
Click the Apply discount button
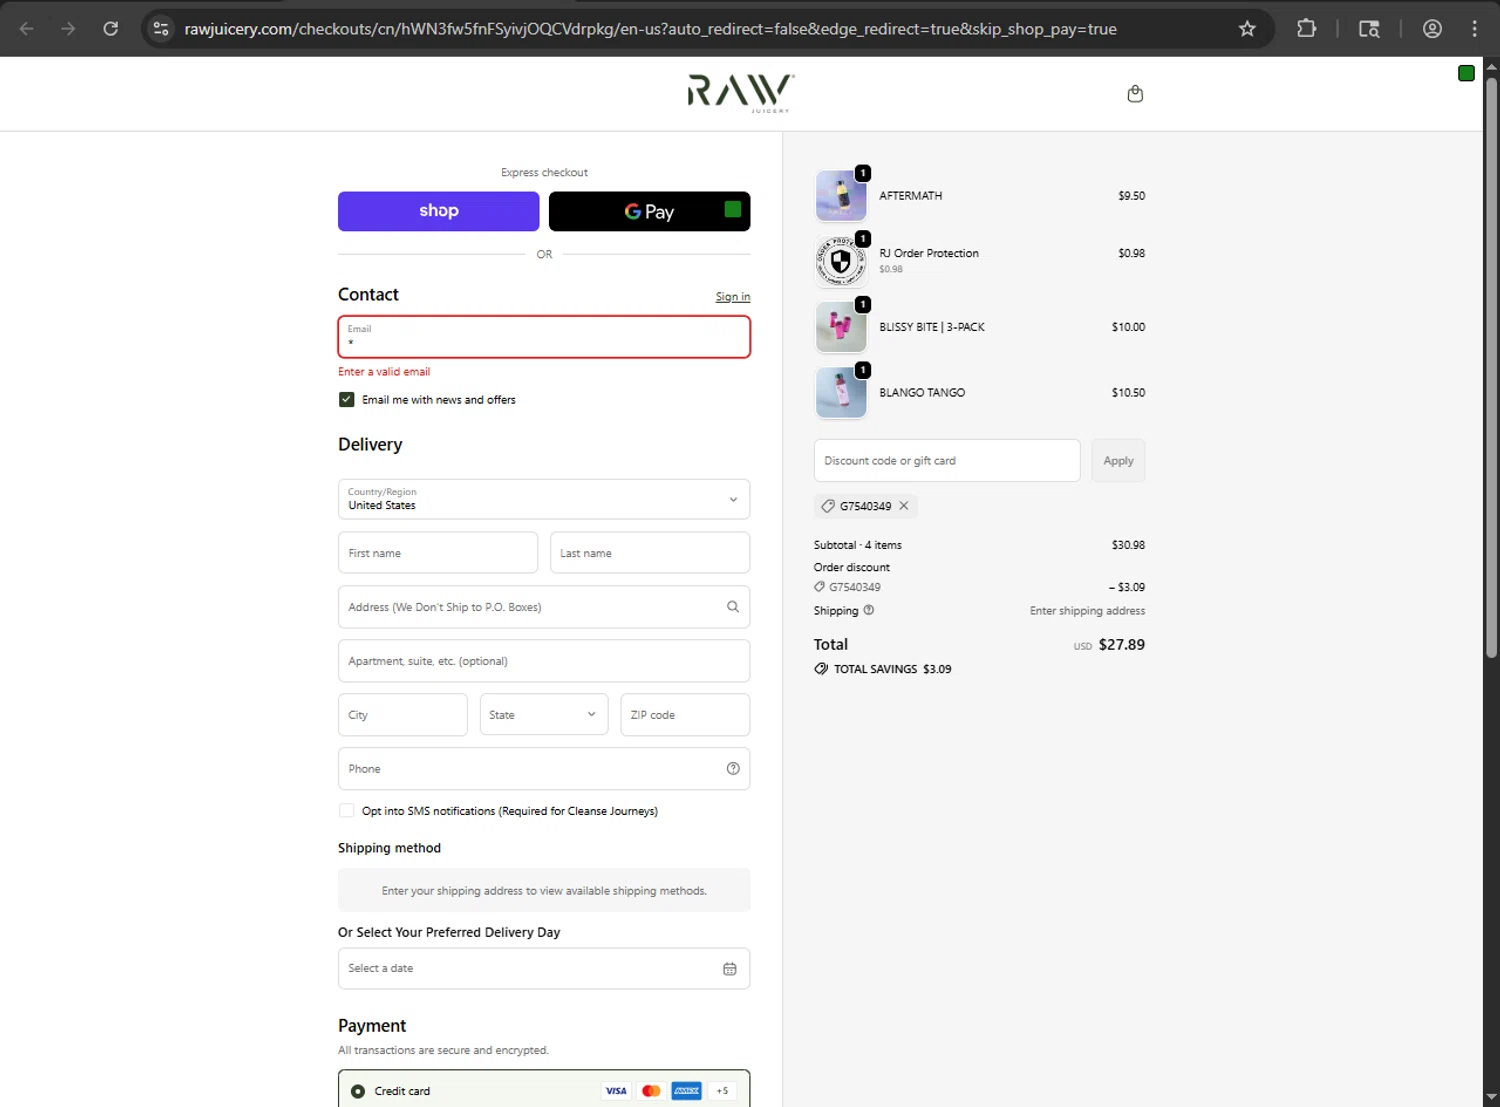click(x=1118, y=461)
